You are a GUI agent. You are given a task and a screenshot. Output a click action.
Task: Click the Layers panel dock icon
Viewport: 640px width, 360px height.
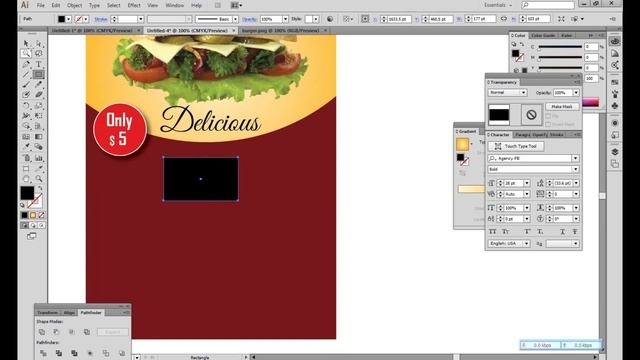point(615,152)
